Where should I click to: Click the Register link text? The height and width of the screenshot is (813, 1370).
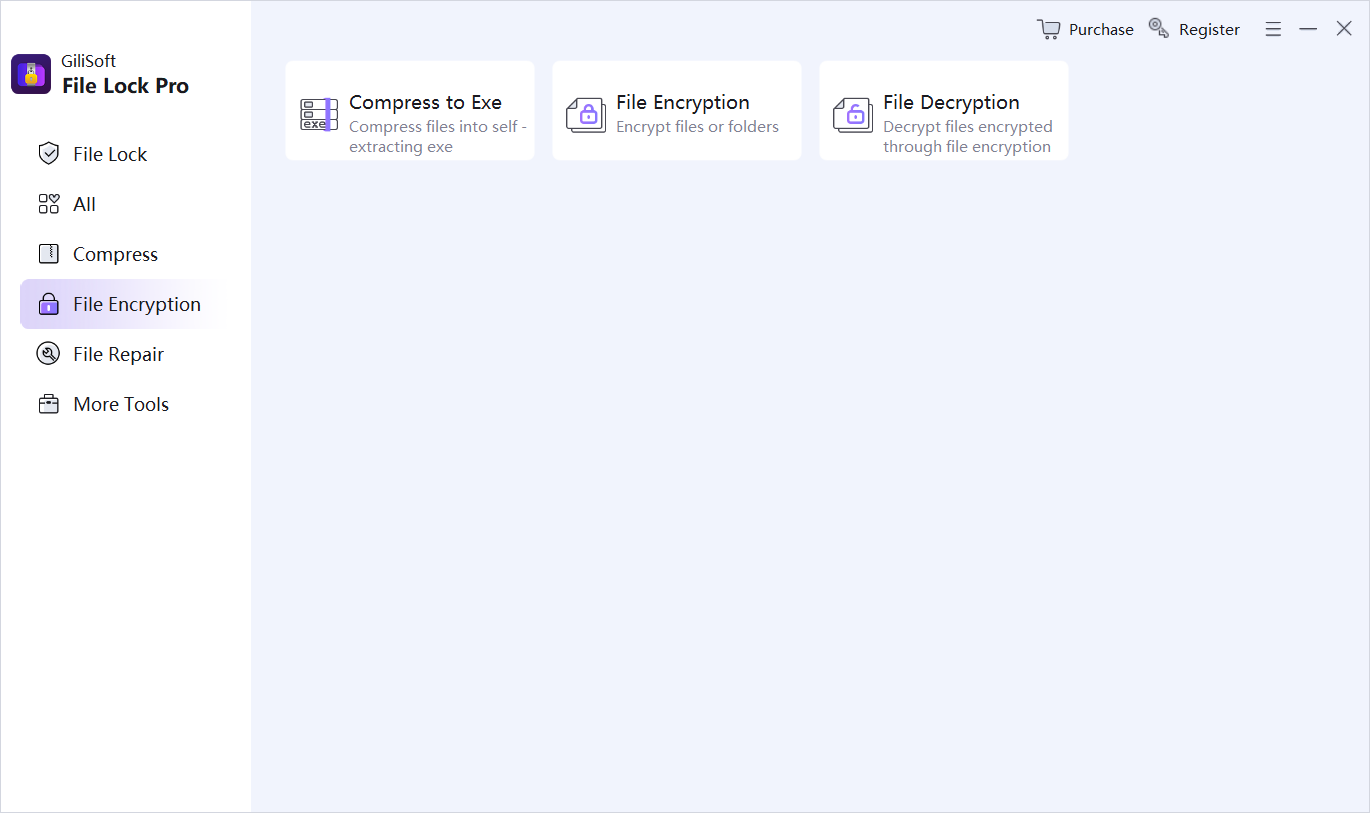[x=1209, y=30]
